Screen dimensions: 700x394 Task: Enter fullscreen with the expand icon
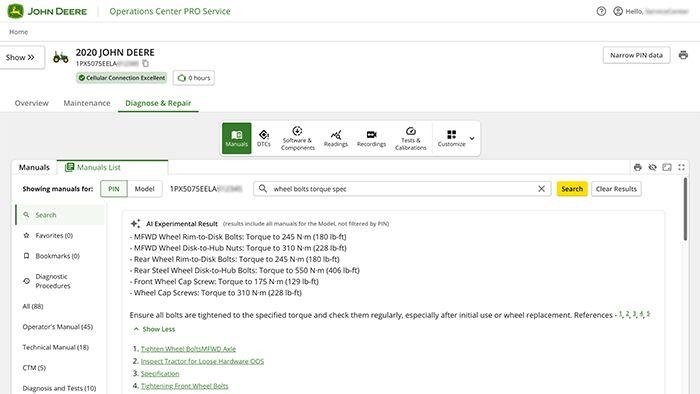click(681, 167)
